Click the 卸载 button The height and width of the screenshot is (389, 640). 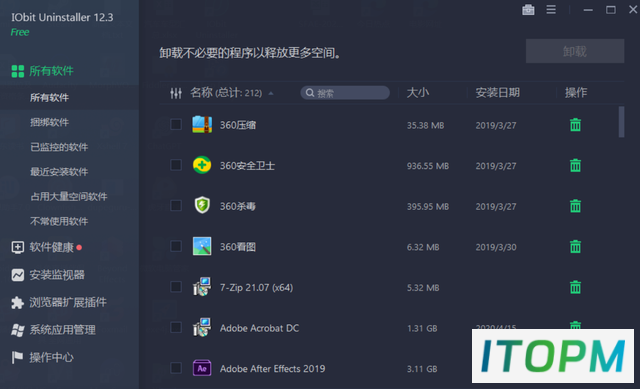point(575,51)
